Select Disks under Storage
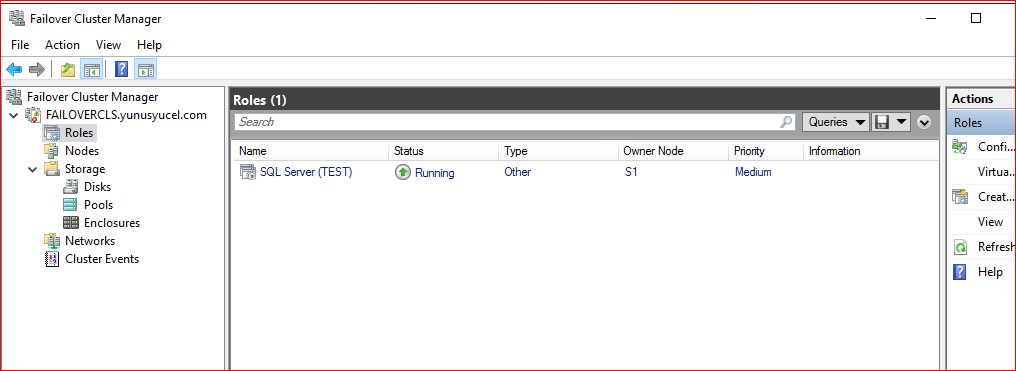The image size is (1016, 371). click(97, 187)
